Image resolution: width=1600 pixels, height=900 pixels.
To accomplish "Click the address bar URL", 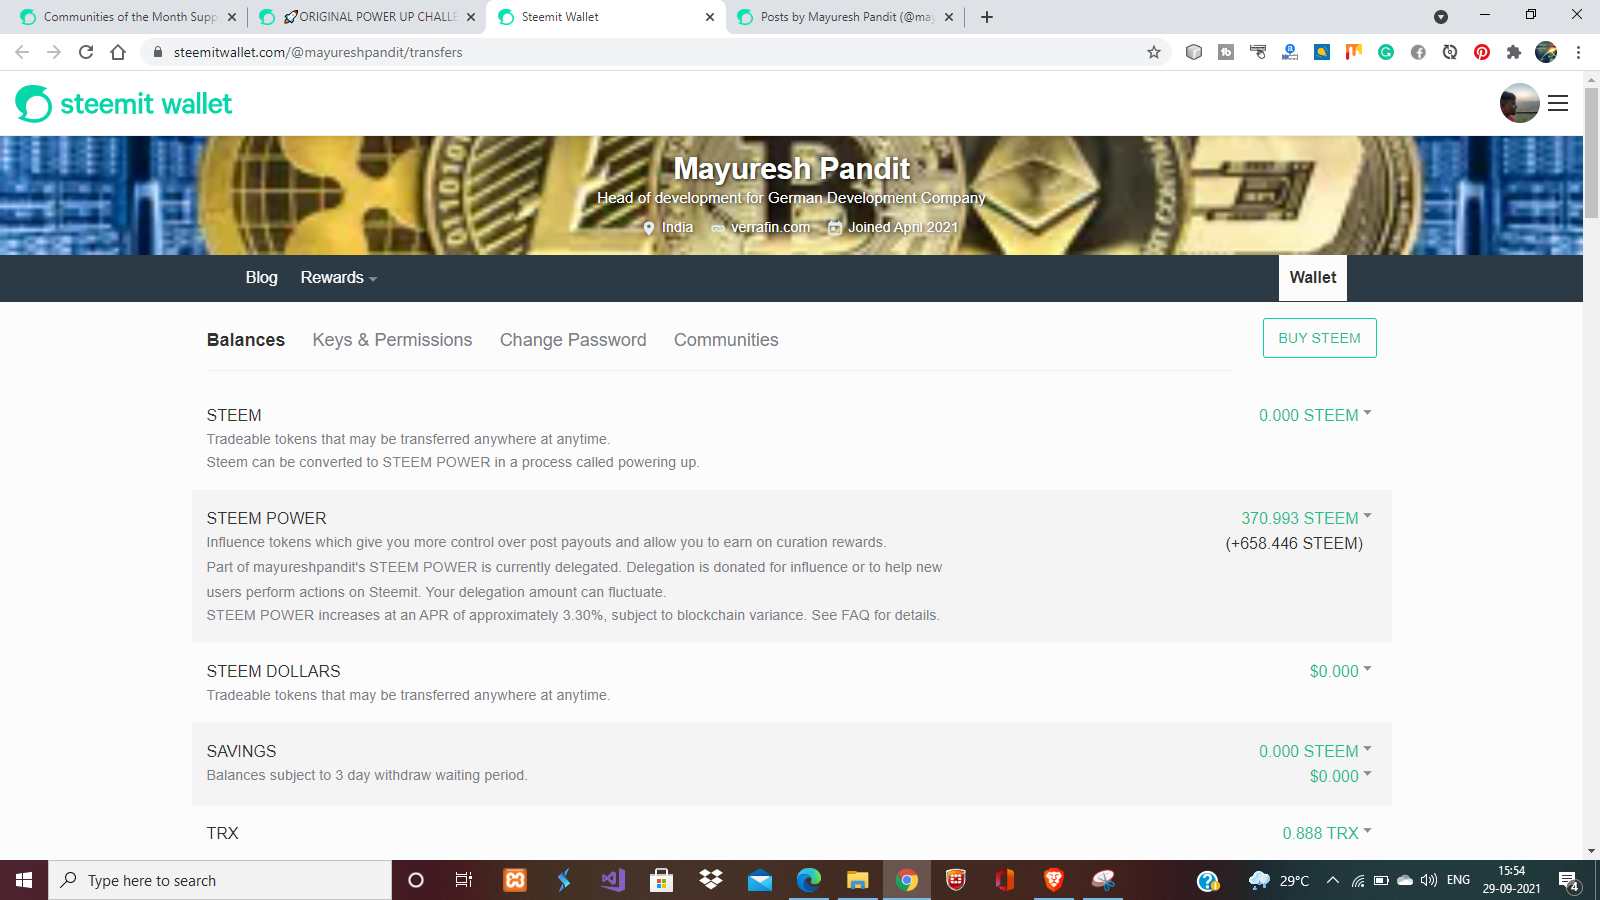I will [x=318, y=52].
